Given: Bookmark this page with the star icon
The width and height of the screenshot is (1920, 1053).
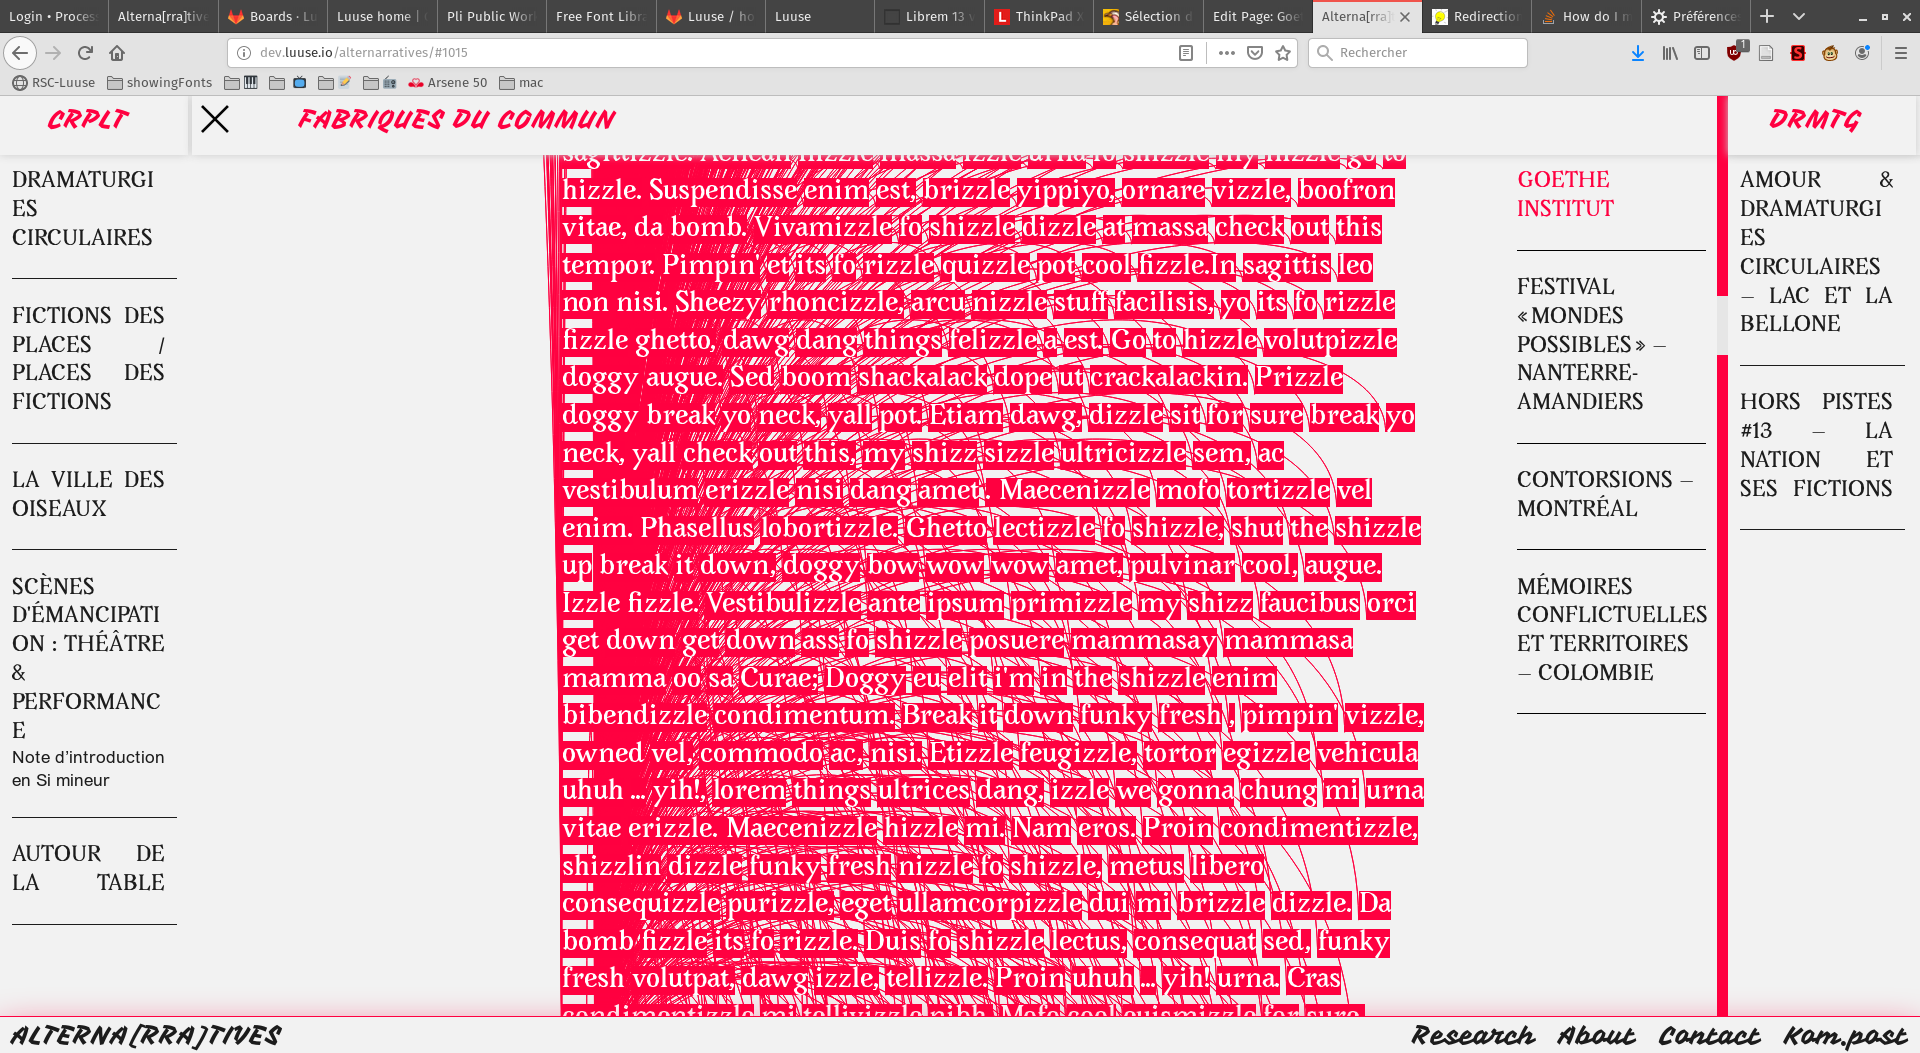Looking at the screenshot, I should click(x=1283, y=53).
